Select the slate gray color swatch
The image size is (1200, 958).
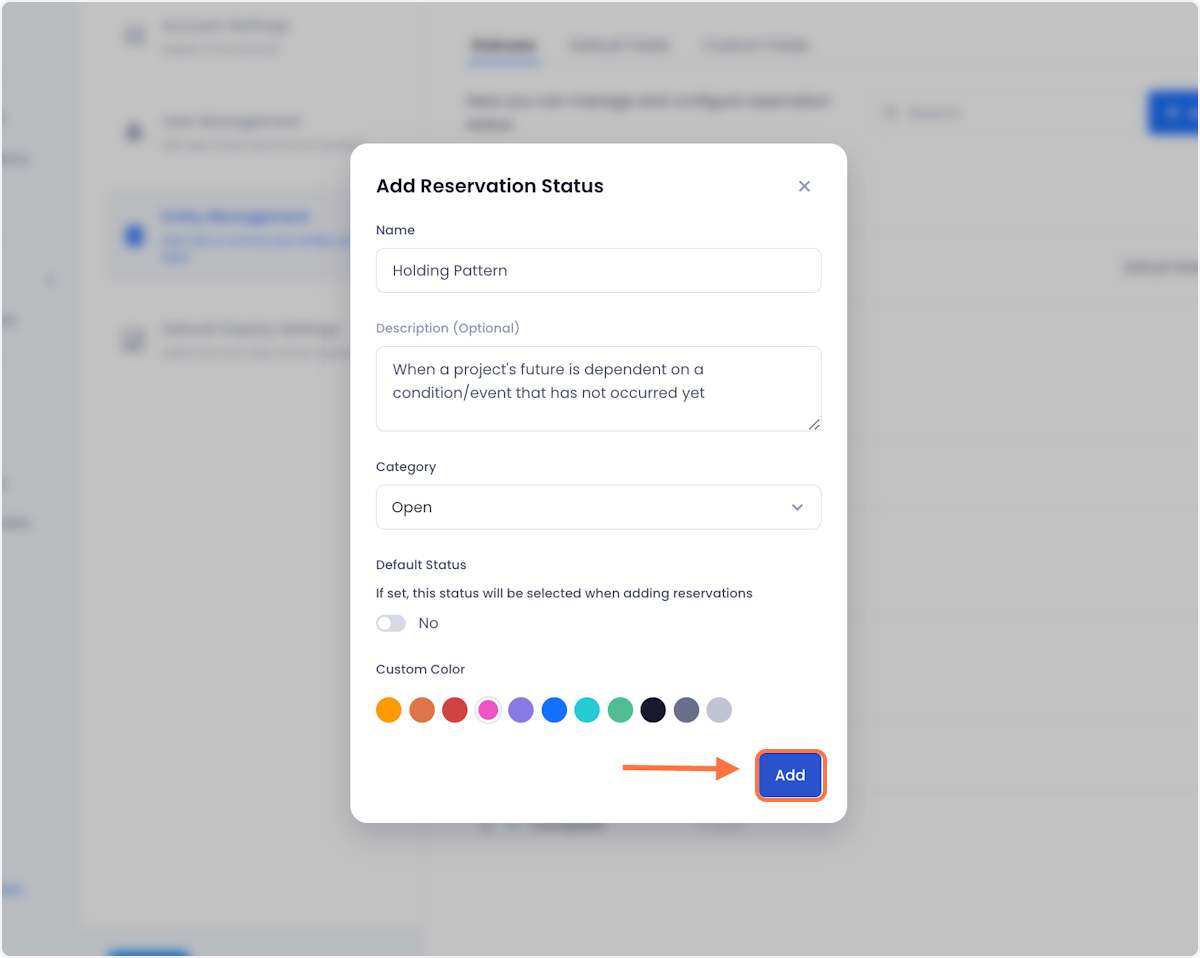[686, 710]
